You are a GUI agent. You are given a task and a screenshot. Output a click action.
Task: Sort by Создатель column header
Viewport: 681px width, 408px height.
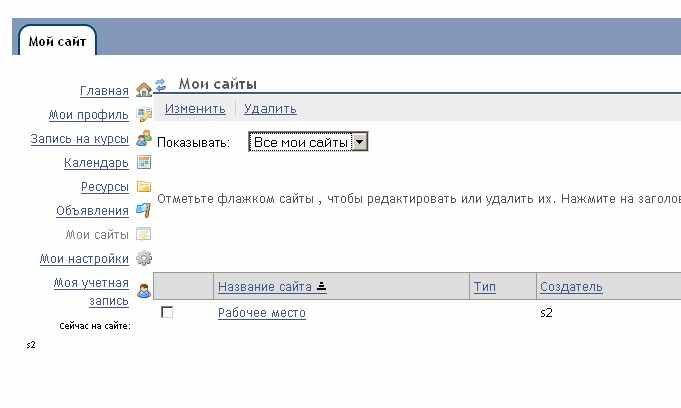pos(571,287)
